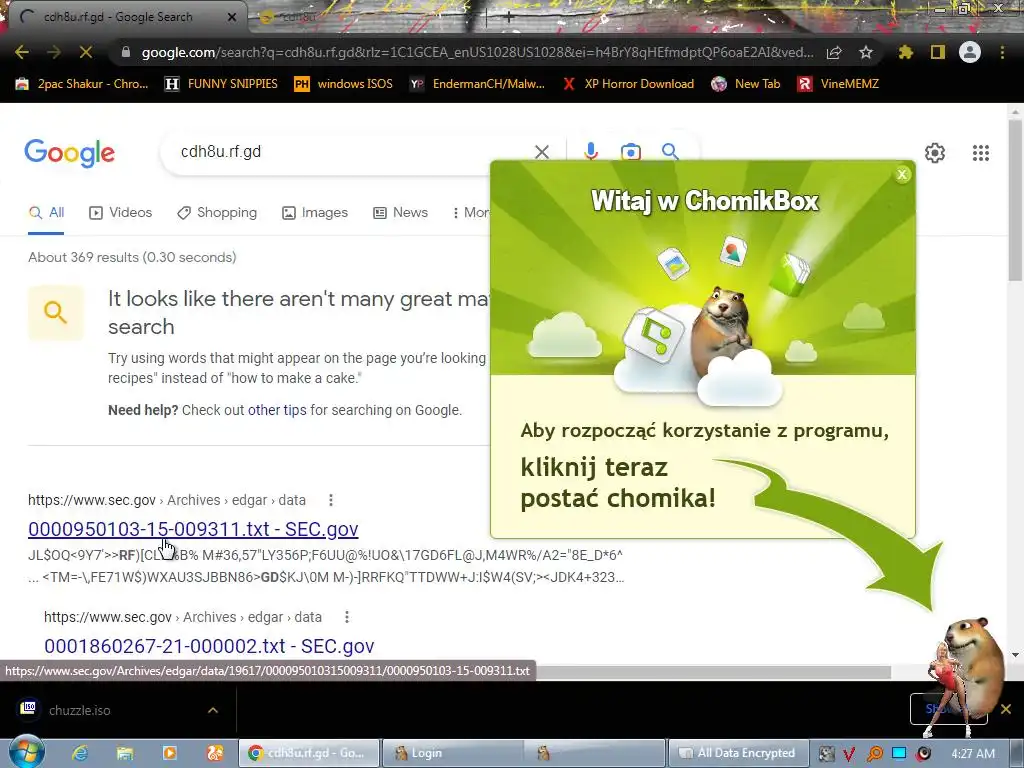The image size is (1024, 768).
Task: Bookmark this page with the star icon
Action: (x=866, y=52)
